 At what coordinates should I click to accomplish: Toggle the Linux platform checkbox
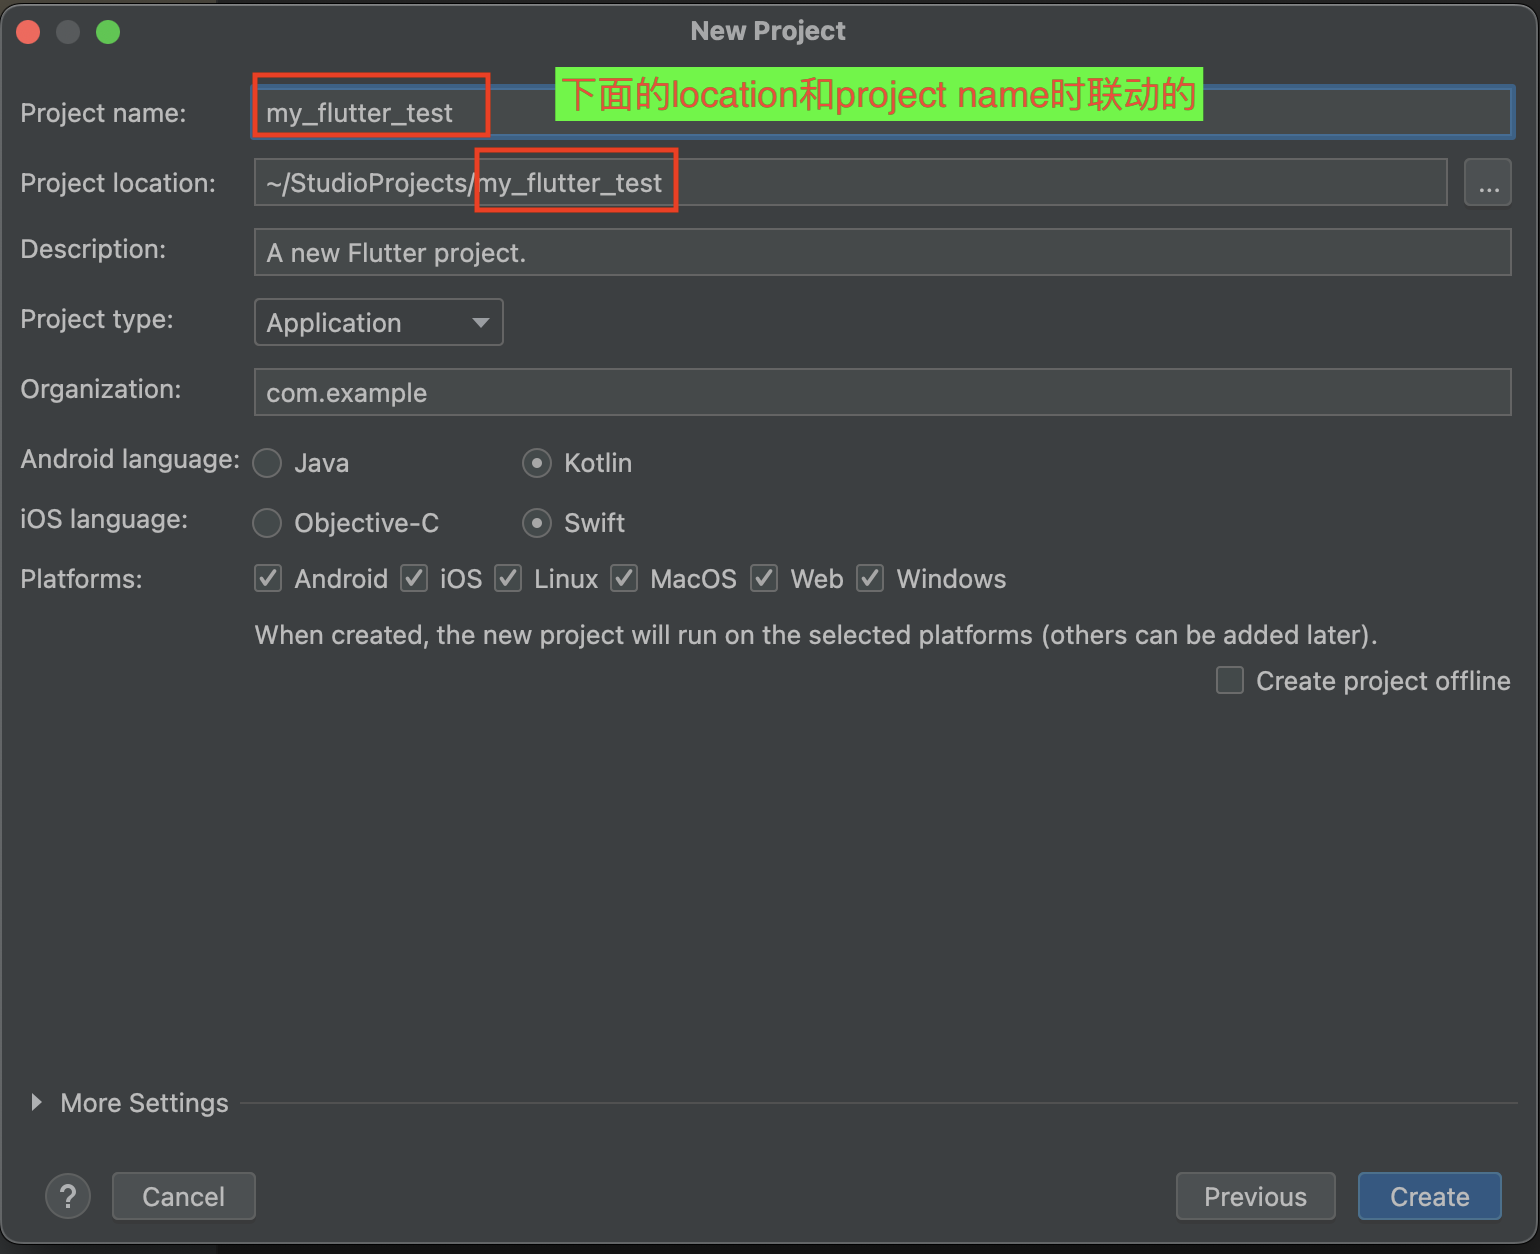click(508, 578)
